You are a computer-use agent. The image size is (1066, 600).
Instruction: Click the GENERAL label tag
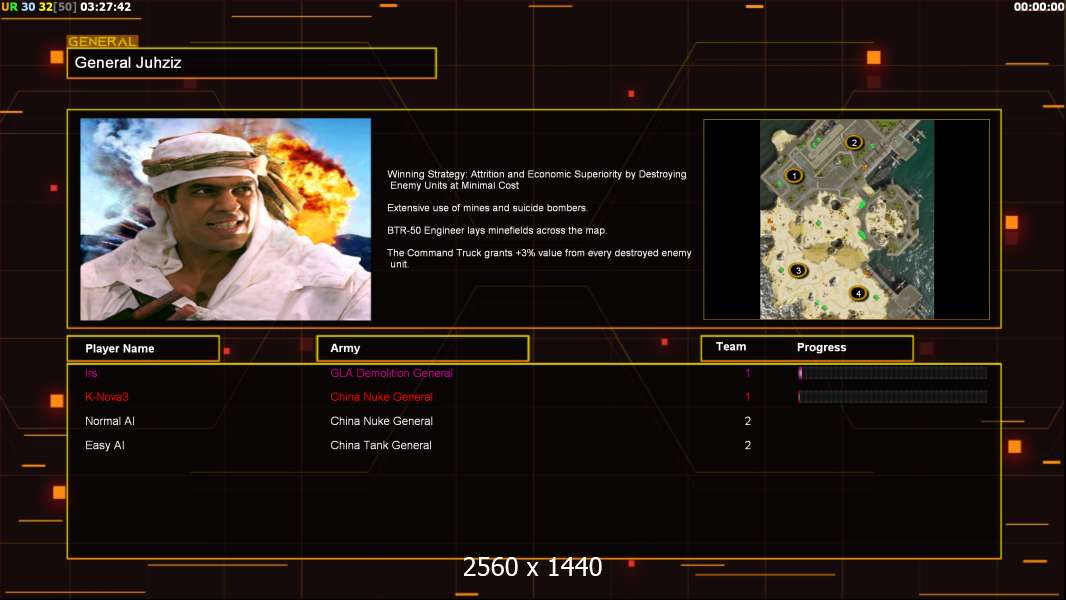coord(103,41)
